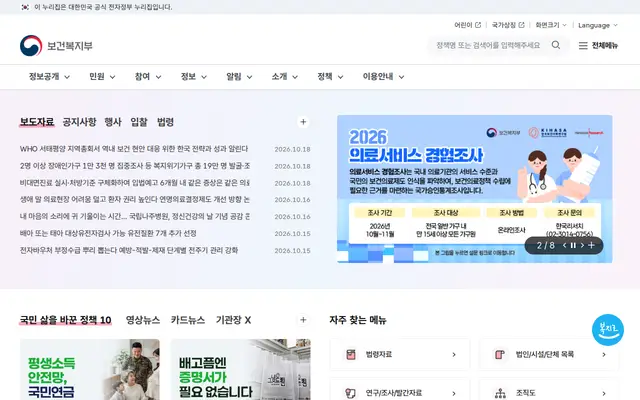The width and height of the screenshot is (640, 400).
Task: Click the plus icon beside 기관장 X
Action: (303, 320)
